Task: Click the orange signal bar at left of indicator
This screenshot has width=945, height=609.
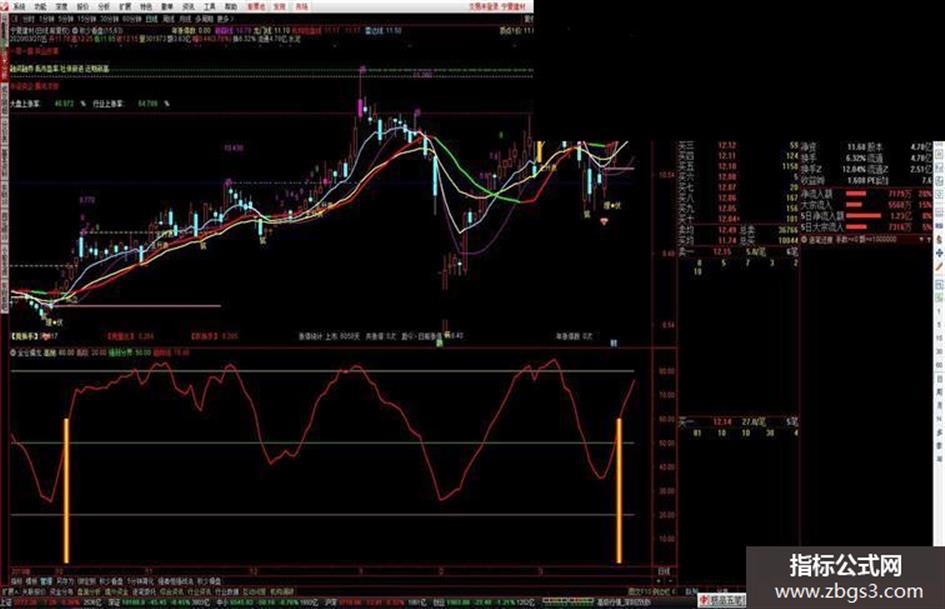Action: coord(66,491)
